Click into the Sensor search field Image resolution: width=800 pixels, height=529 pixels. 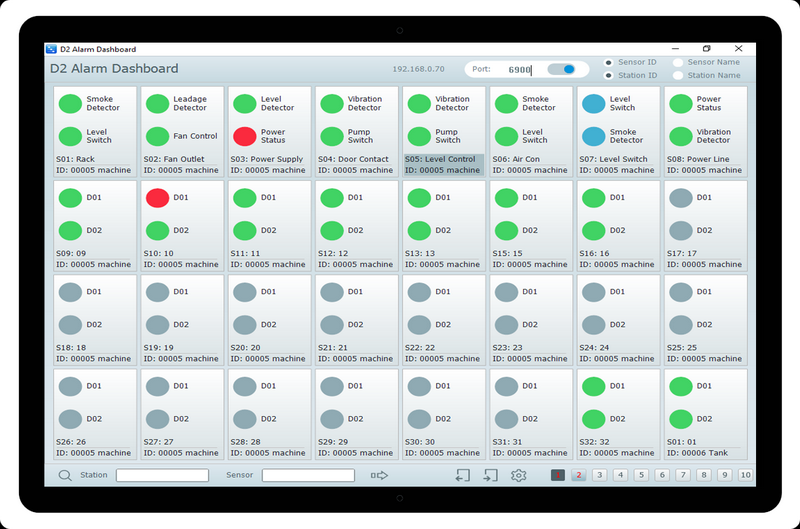pyautogui.click(x=308, y=476)
